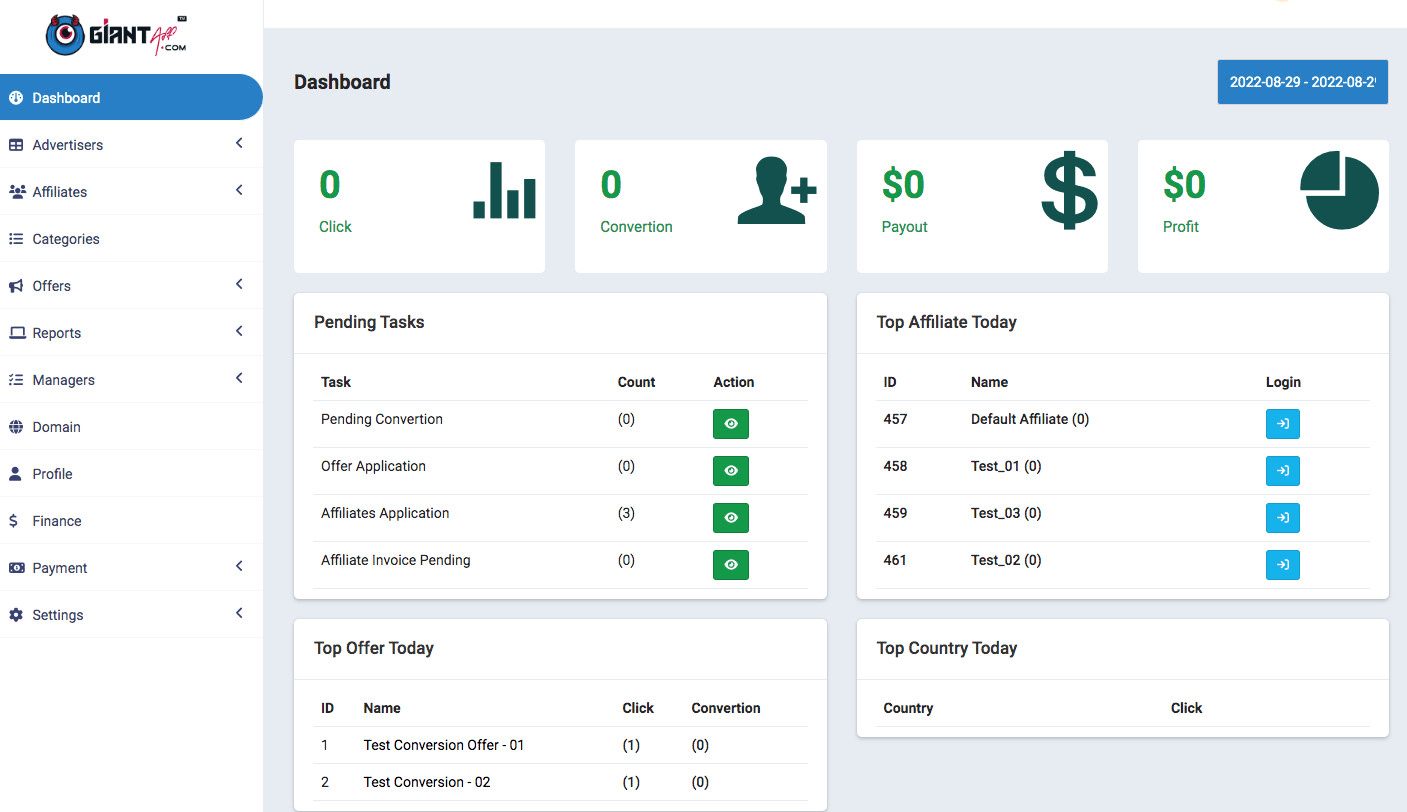The height and width of the screenshot is (812, 1407).
Task: Open Affiliate Invoice Pending via eye button
Action: coord(730,565)
